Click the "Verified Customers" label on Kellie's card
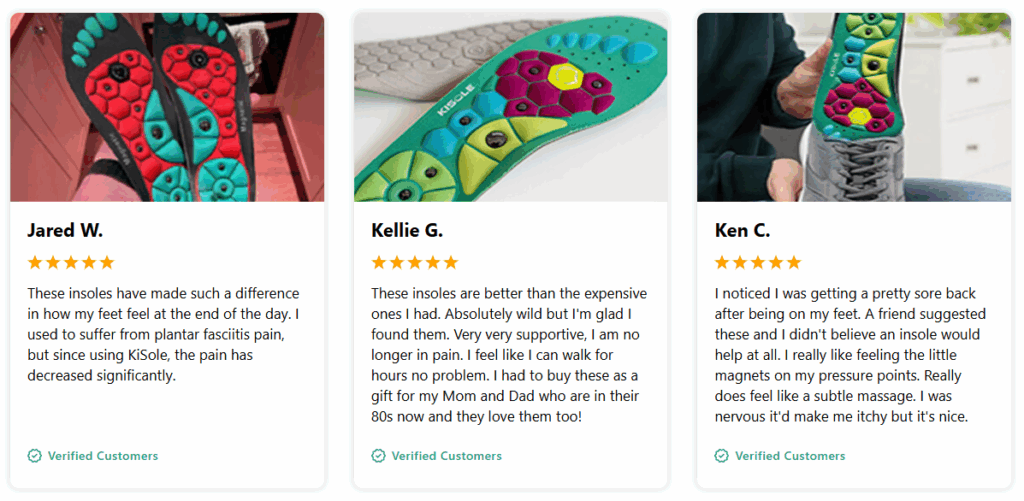1024x501 pixels. [x=446, y=456]
